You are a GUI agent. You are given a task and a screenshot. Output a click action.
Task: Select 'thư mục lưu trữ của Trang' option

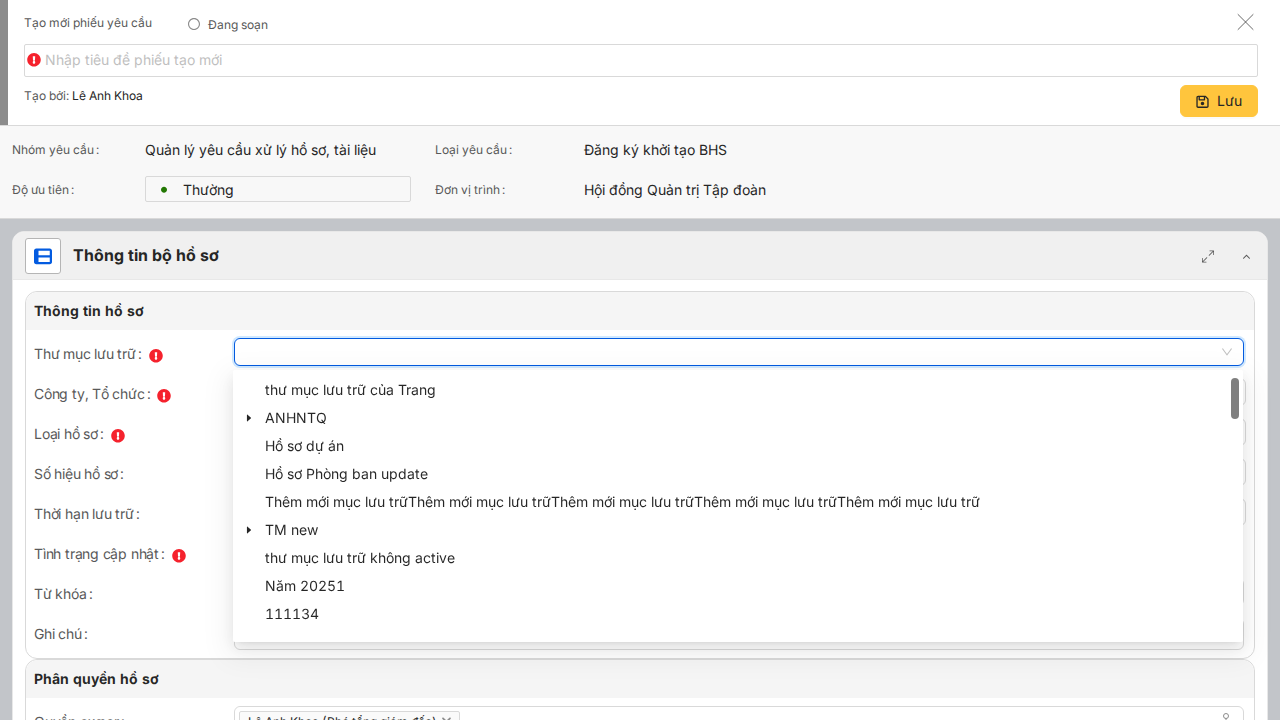point(350,390)
